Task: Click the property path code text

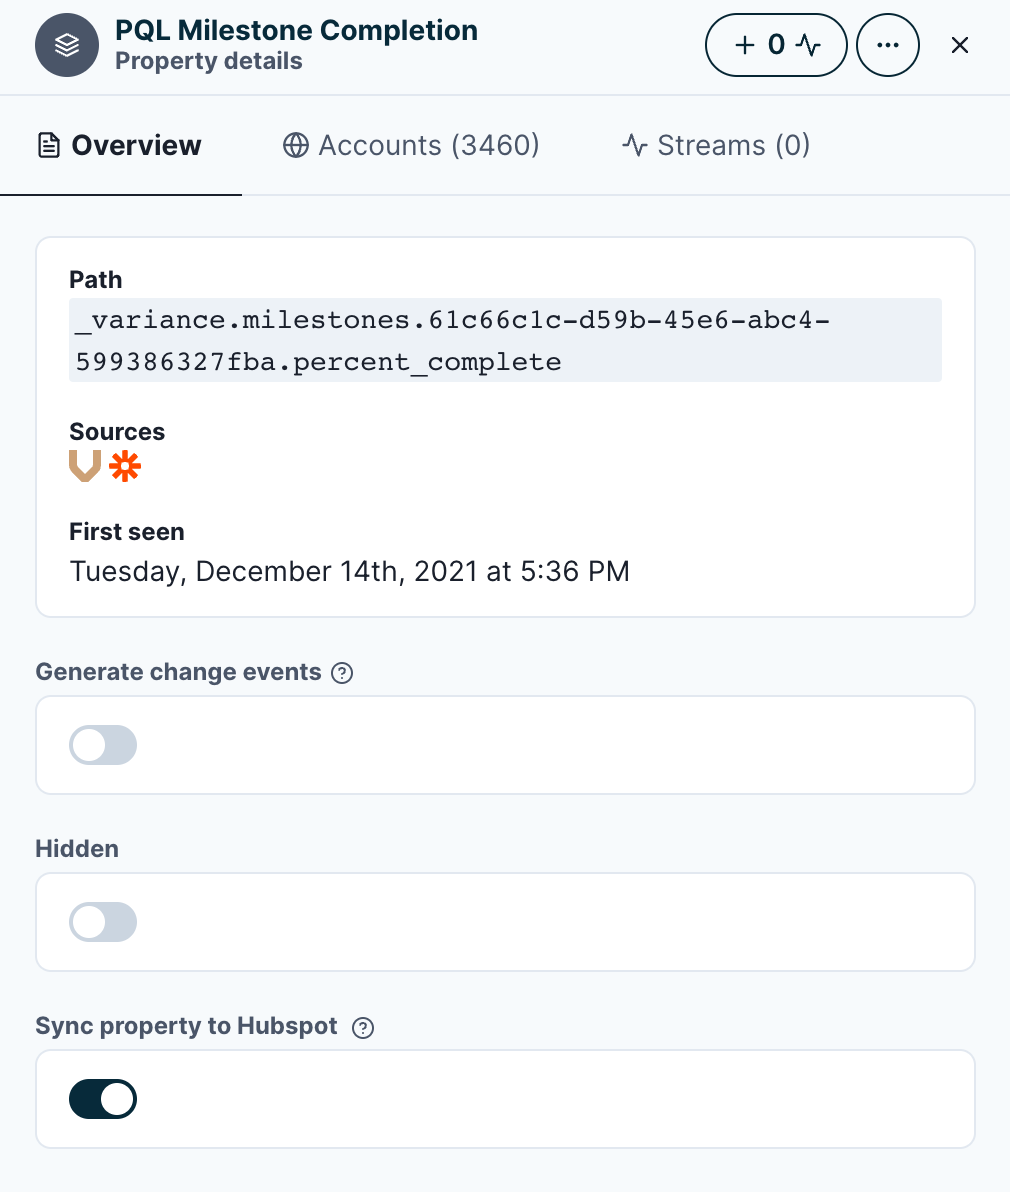Action: [450, 340]
